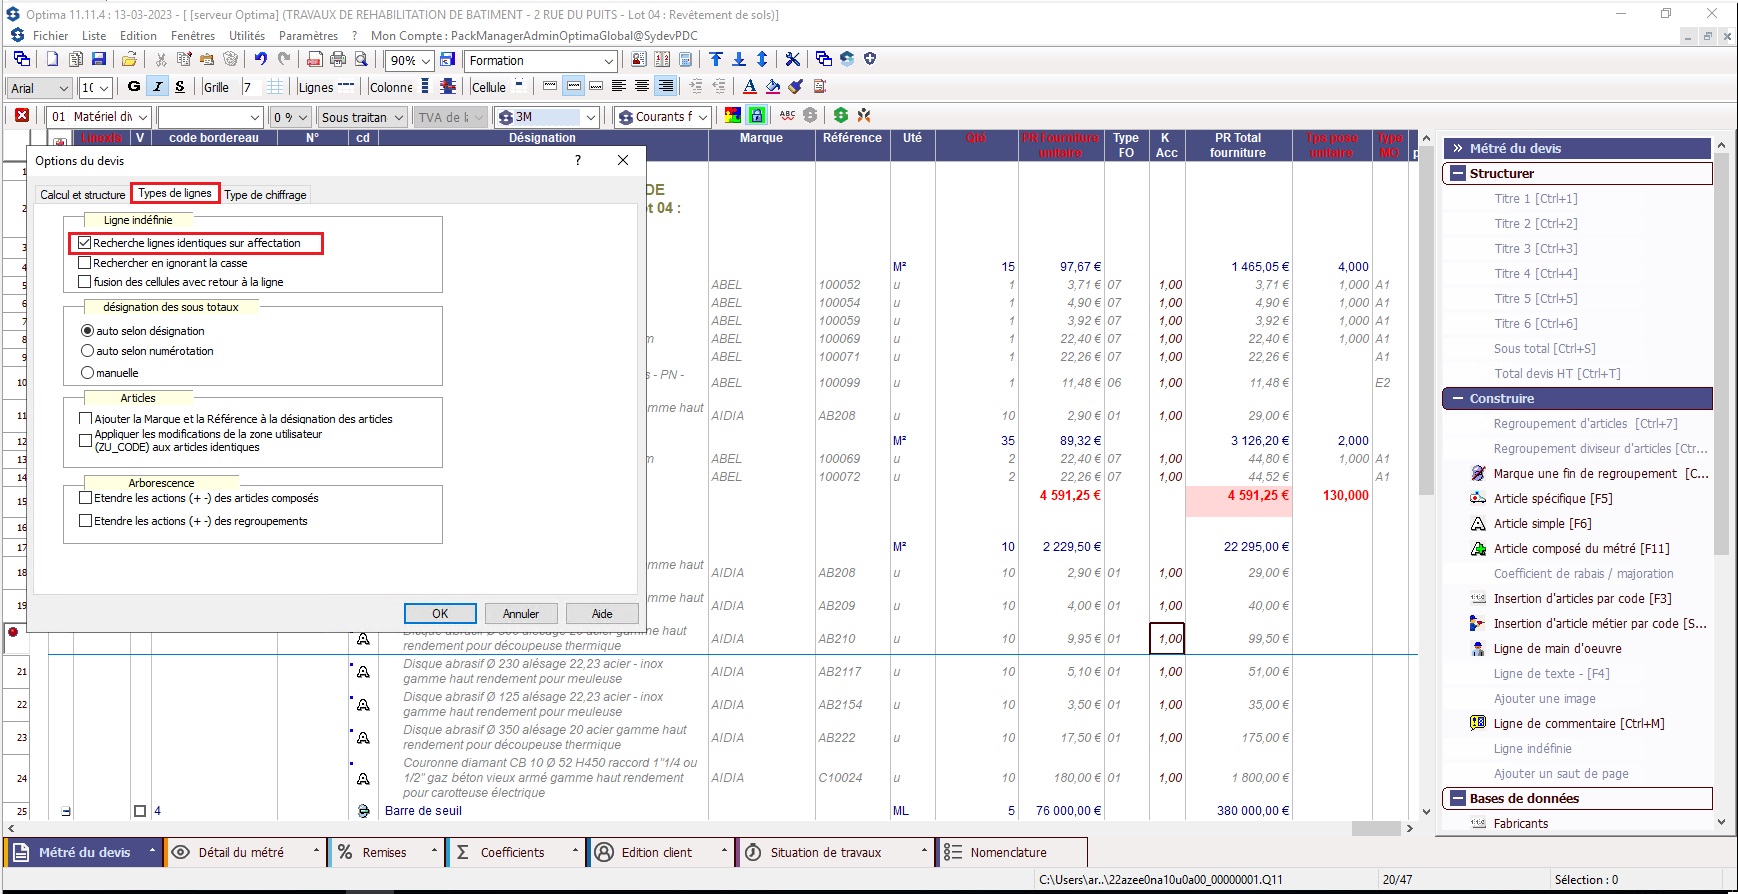Move the line up with the blue up arrow
Screen dimensions: 1738x894
(x=716, y=59)
